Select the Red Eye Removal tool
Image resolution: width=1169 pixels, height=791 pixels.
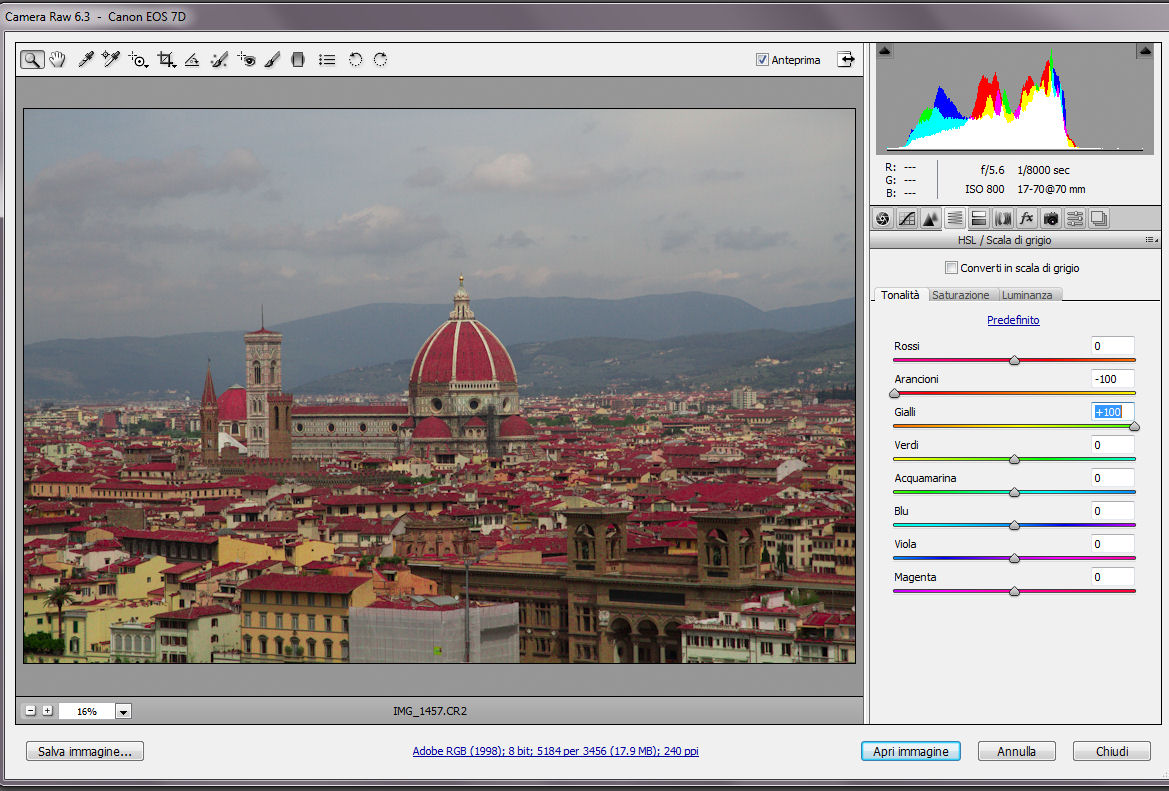tap(247, 60)
